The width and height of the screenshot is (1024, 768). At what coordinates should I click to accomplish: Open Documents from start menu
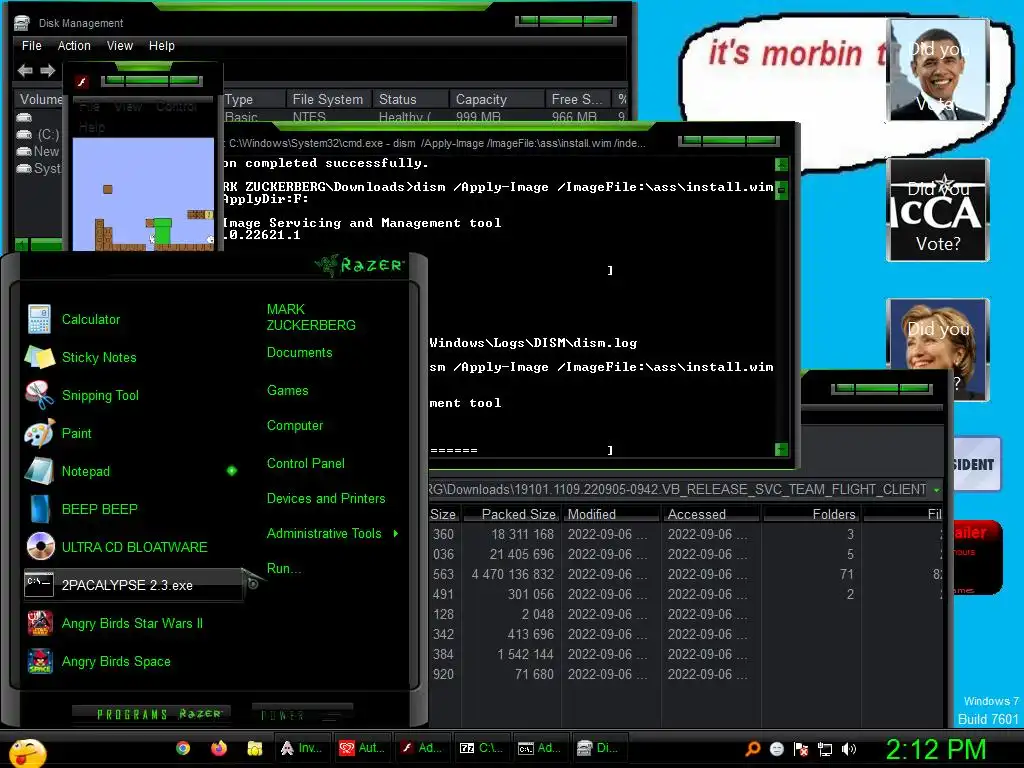[x=299, y=353]
